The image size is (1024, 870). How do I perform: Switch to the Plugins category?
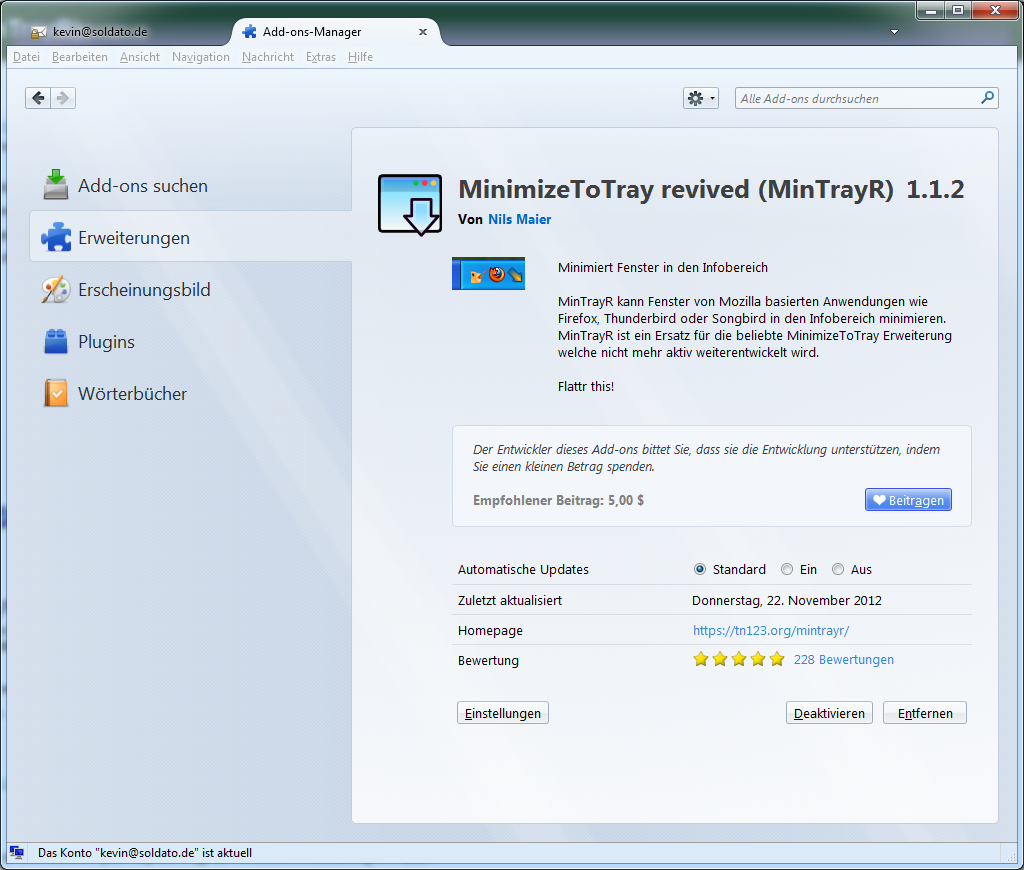[x=191, y=342]
